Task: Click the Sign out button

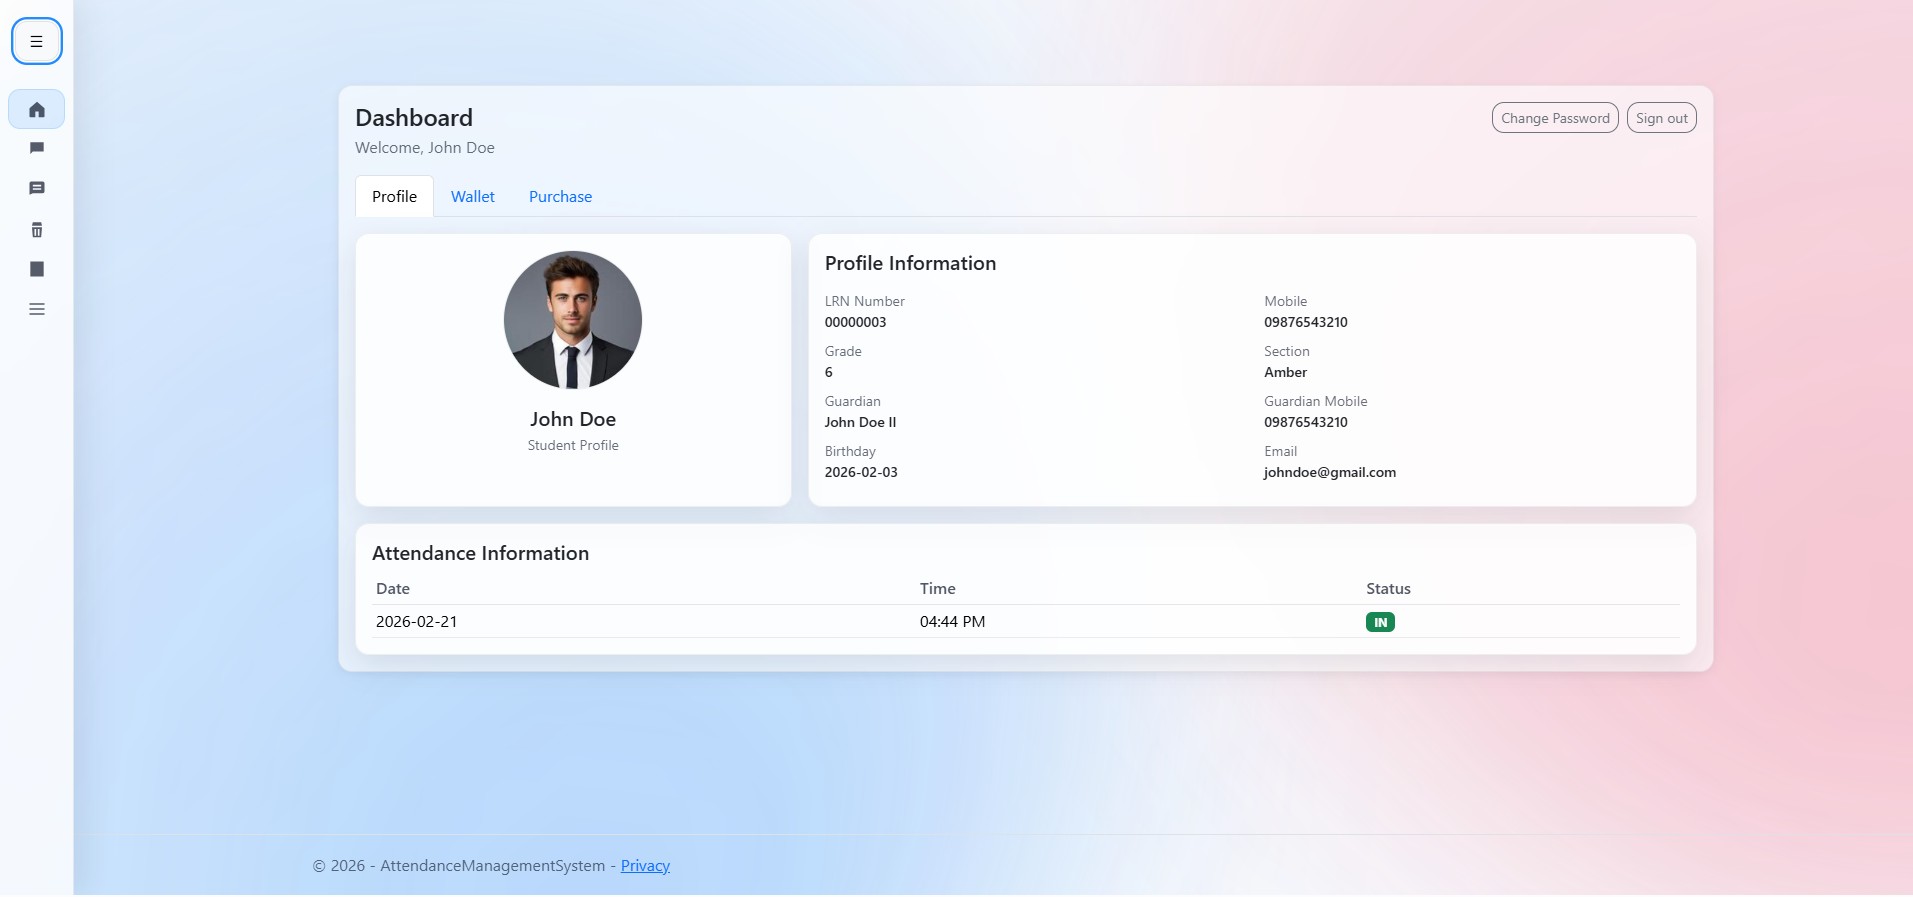Action: point(1662,118)
